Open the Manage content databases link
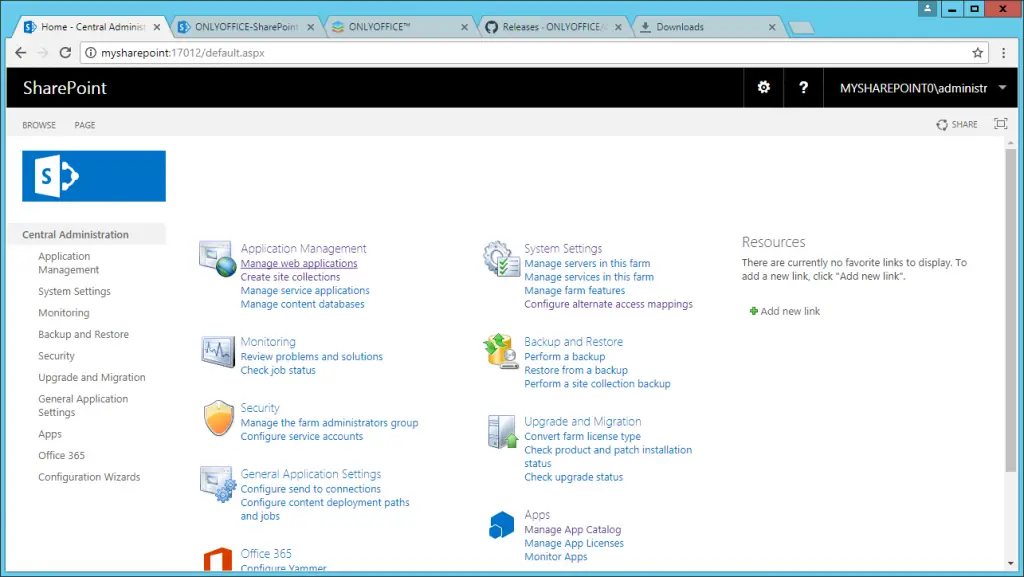Screen dimensions: 1024x577 pos(302,304)
